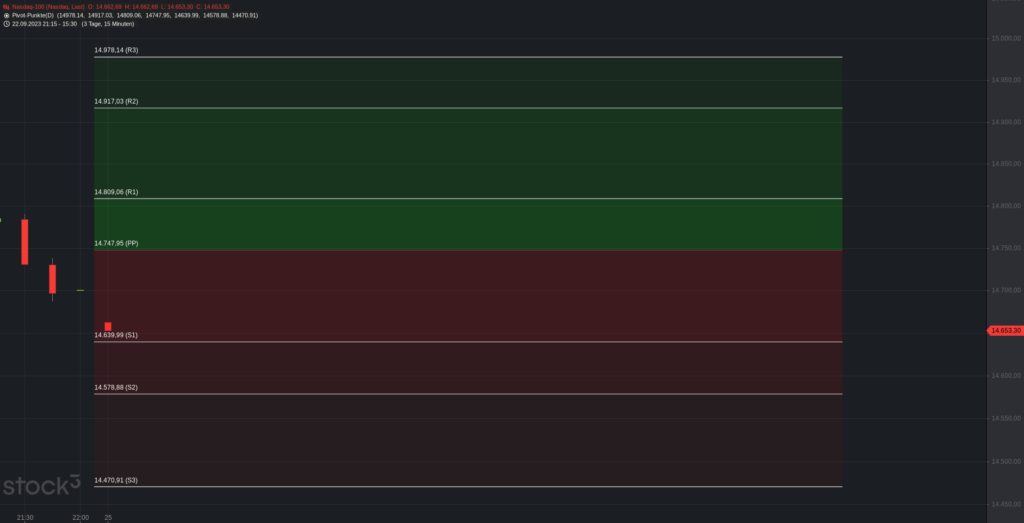Select the 3 Tage, 15 Minuten timeframe text

click(x=108, y=24)
